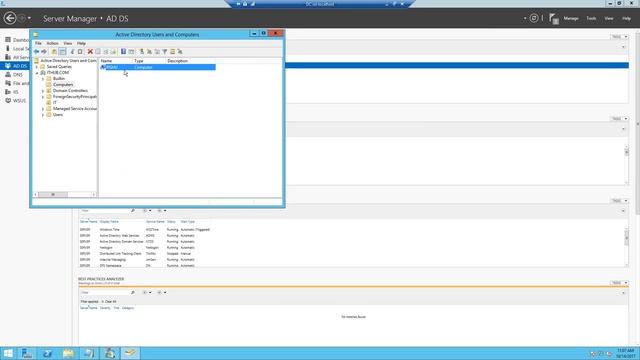Image resolution: width=640 pixels, height=360 pixels.
Task: Click the Forward arrow in ADUC toolbar
Action: (44, 51)
